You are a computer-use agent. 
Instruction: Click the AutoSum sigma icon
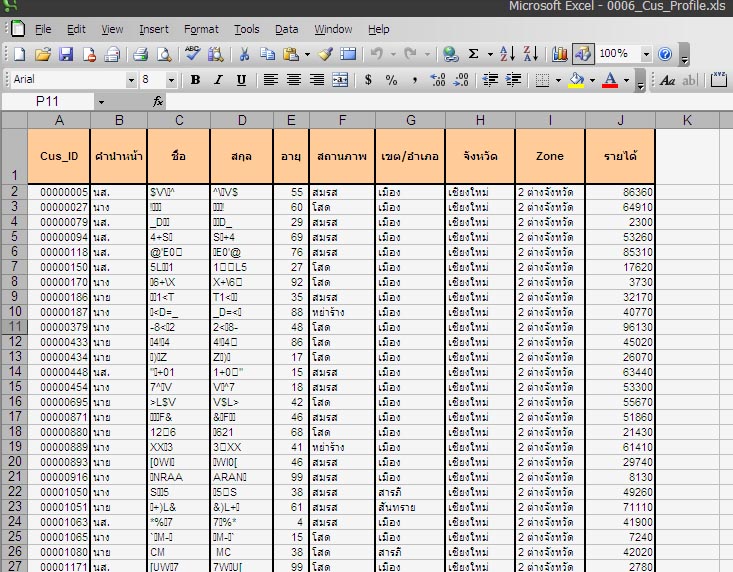tap(474, 54)
